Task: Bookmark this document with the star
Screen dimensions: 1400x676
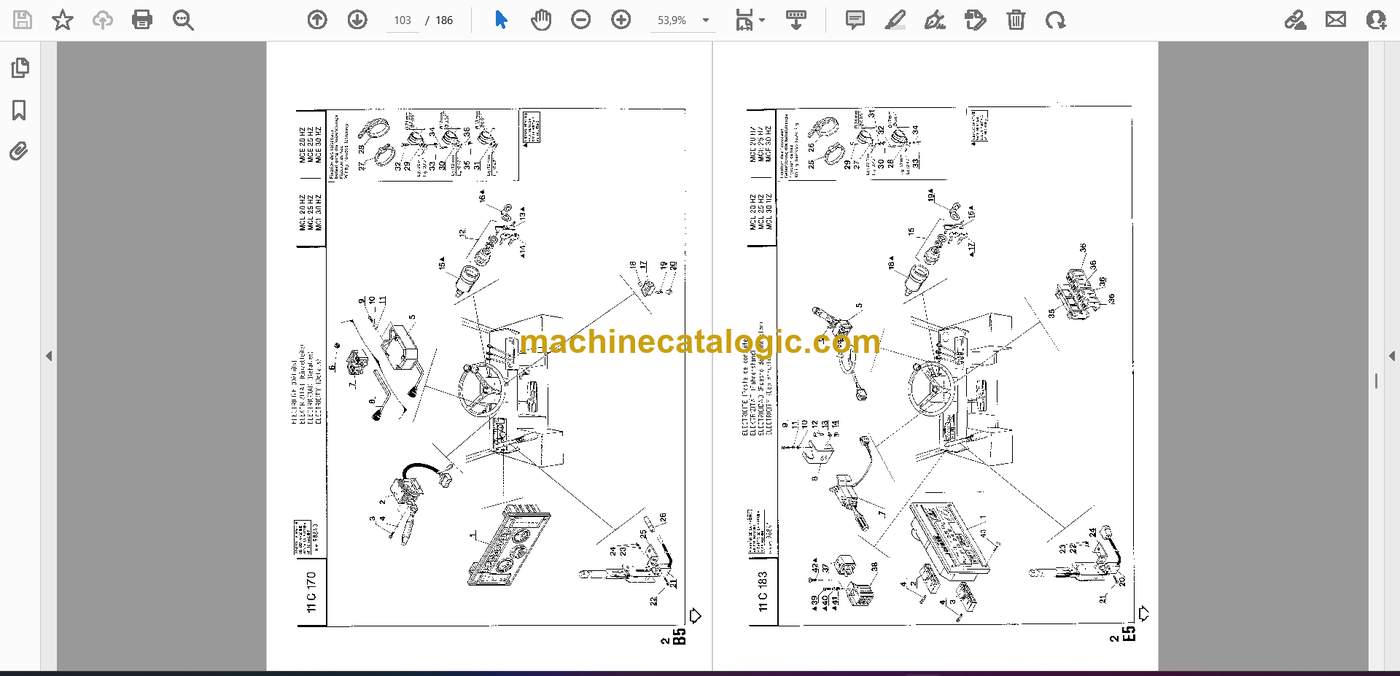Action: (x=62, y=20)
